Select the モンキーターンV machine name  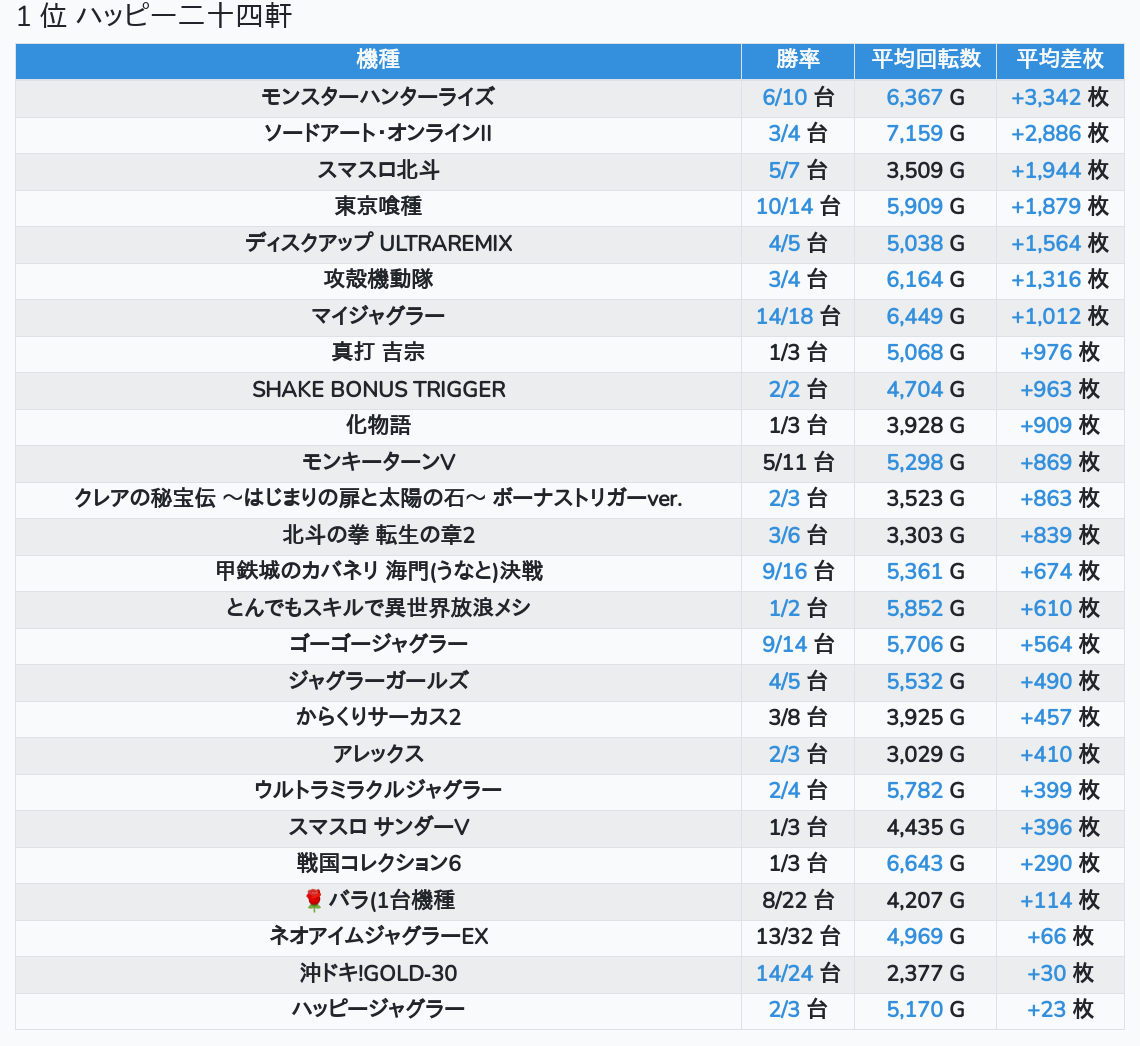378,462
